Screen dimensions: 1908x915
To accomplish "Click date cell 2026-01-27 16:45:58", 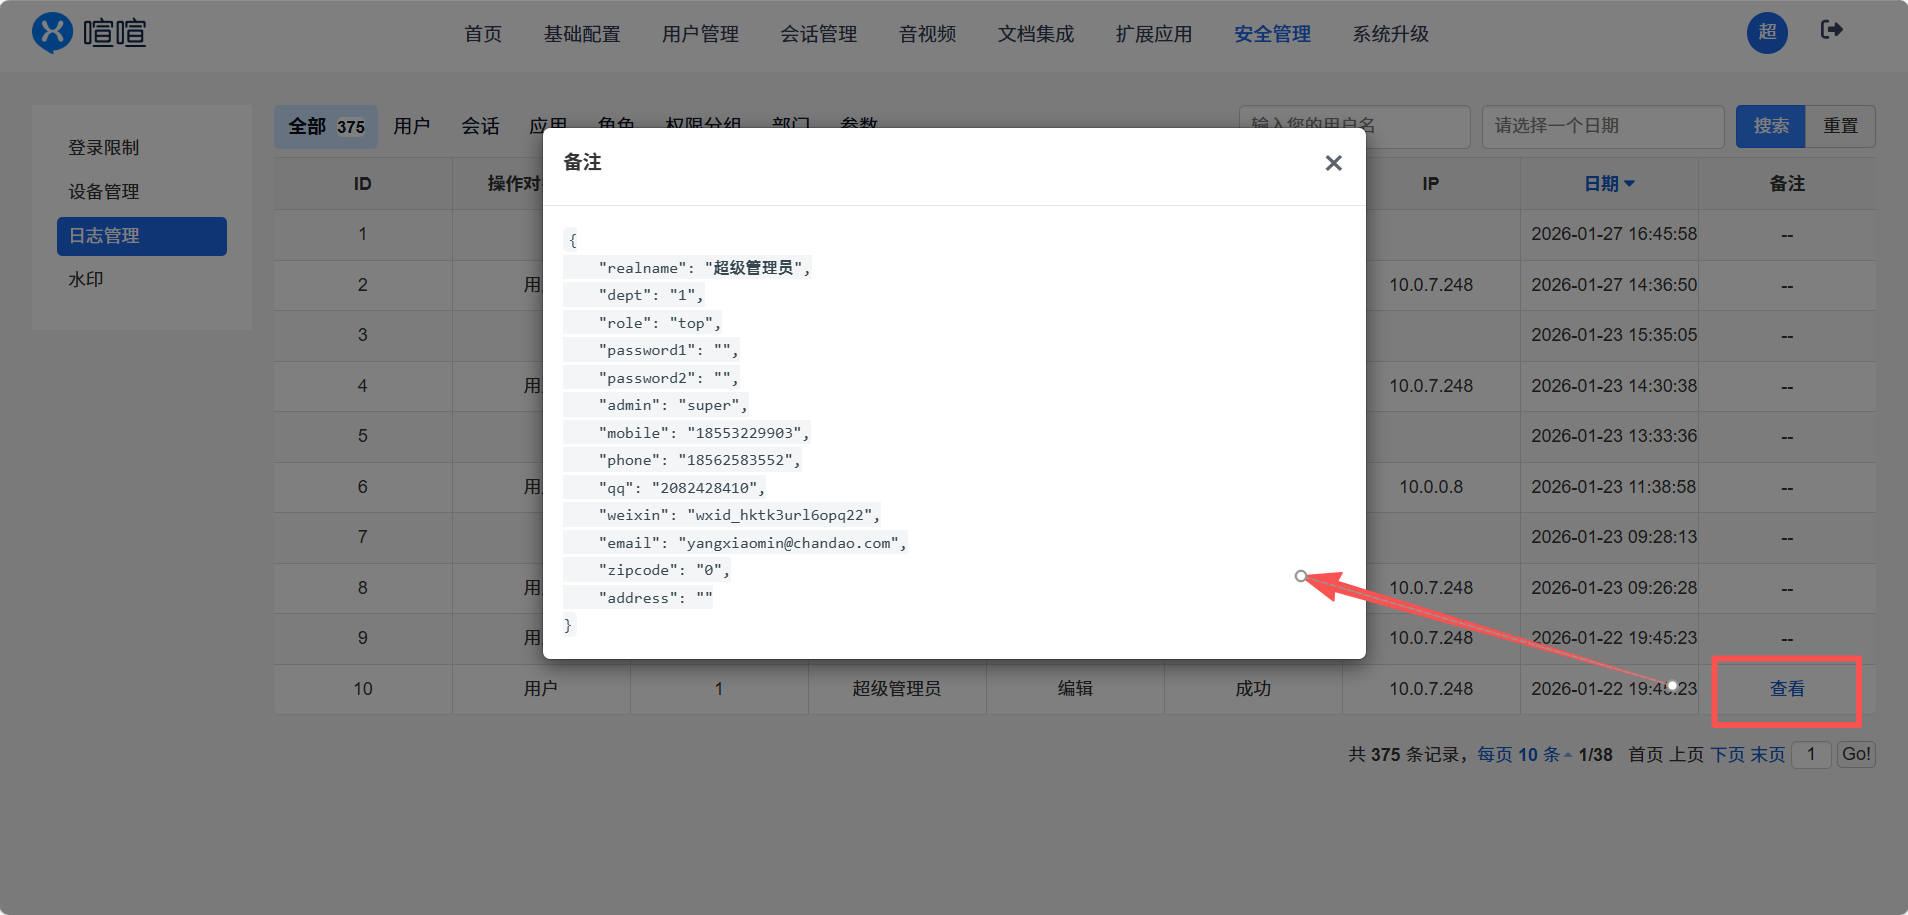I will click(x=1614, y=234).
